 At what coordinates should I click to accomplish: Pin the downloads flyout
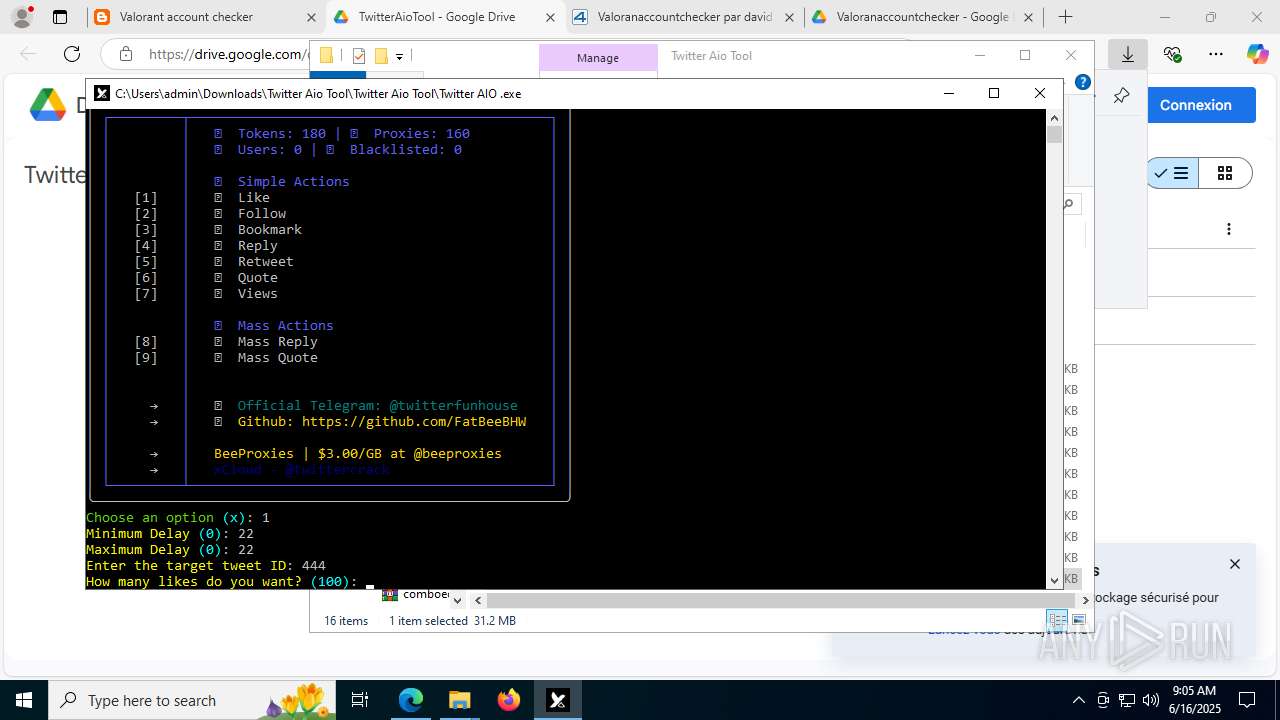1121,96
